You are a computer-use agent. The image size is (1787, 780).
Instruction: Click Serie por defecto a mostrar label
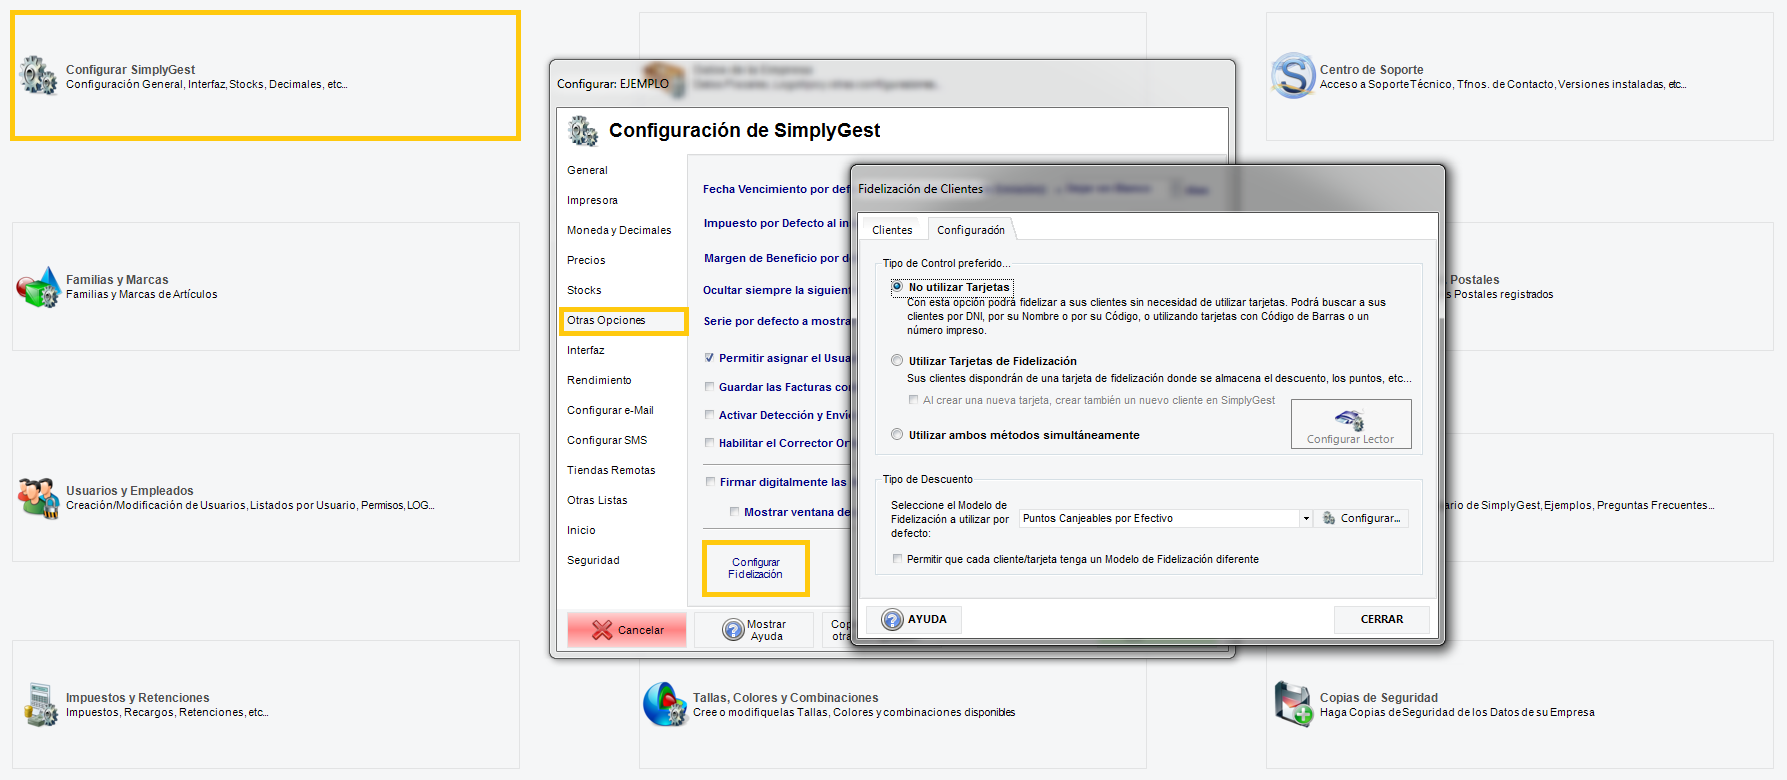777,321
